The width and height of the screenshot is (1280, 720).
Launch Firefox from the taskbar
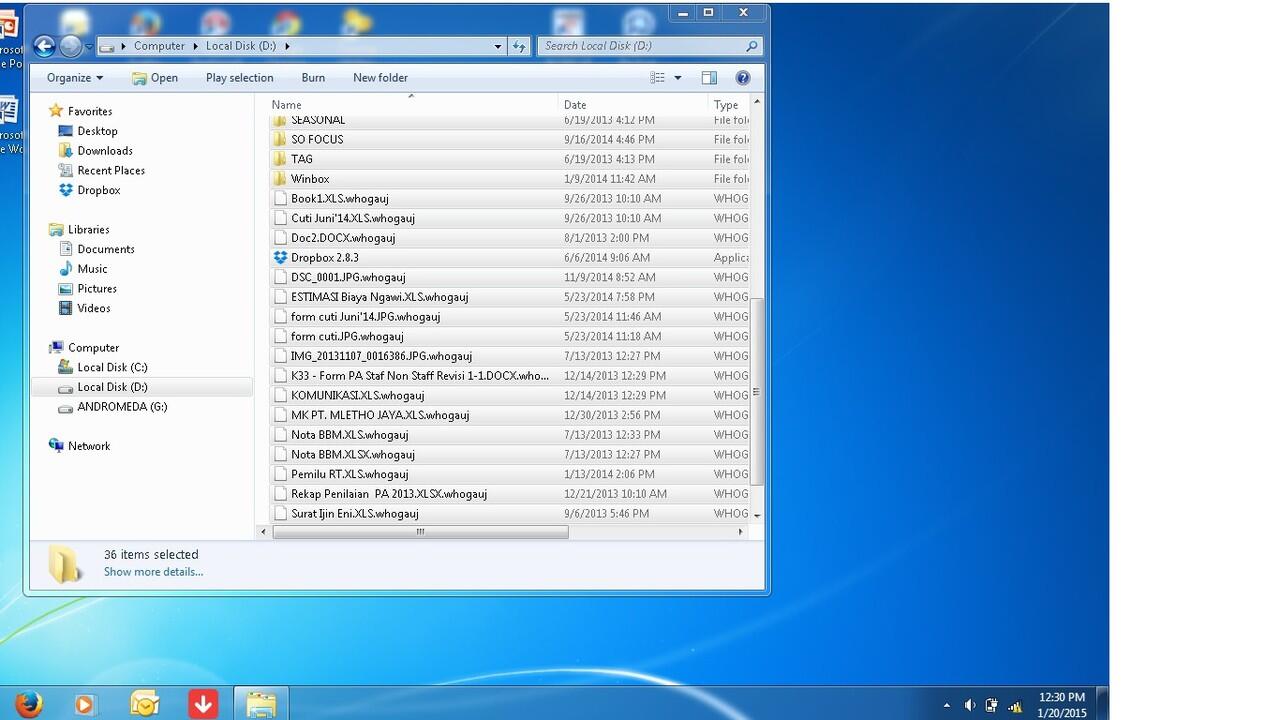(x=28, y=704)
